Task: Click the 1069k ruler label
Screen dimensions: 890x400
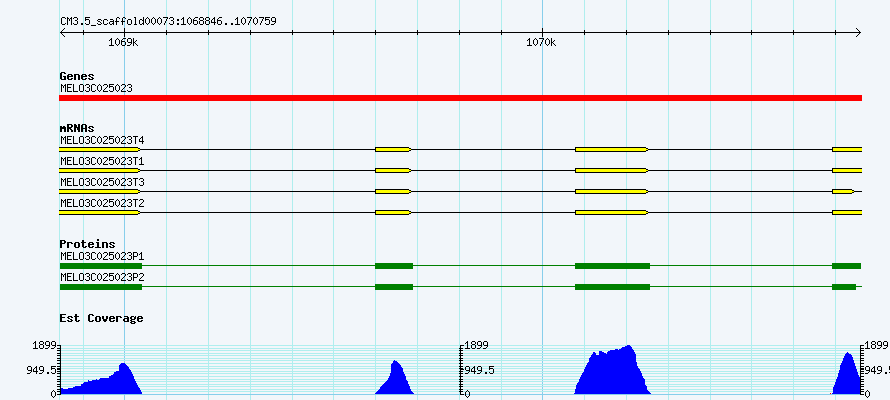Action: [x=123, y=43]
